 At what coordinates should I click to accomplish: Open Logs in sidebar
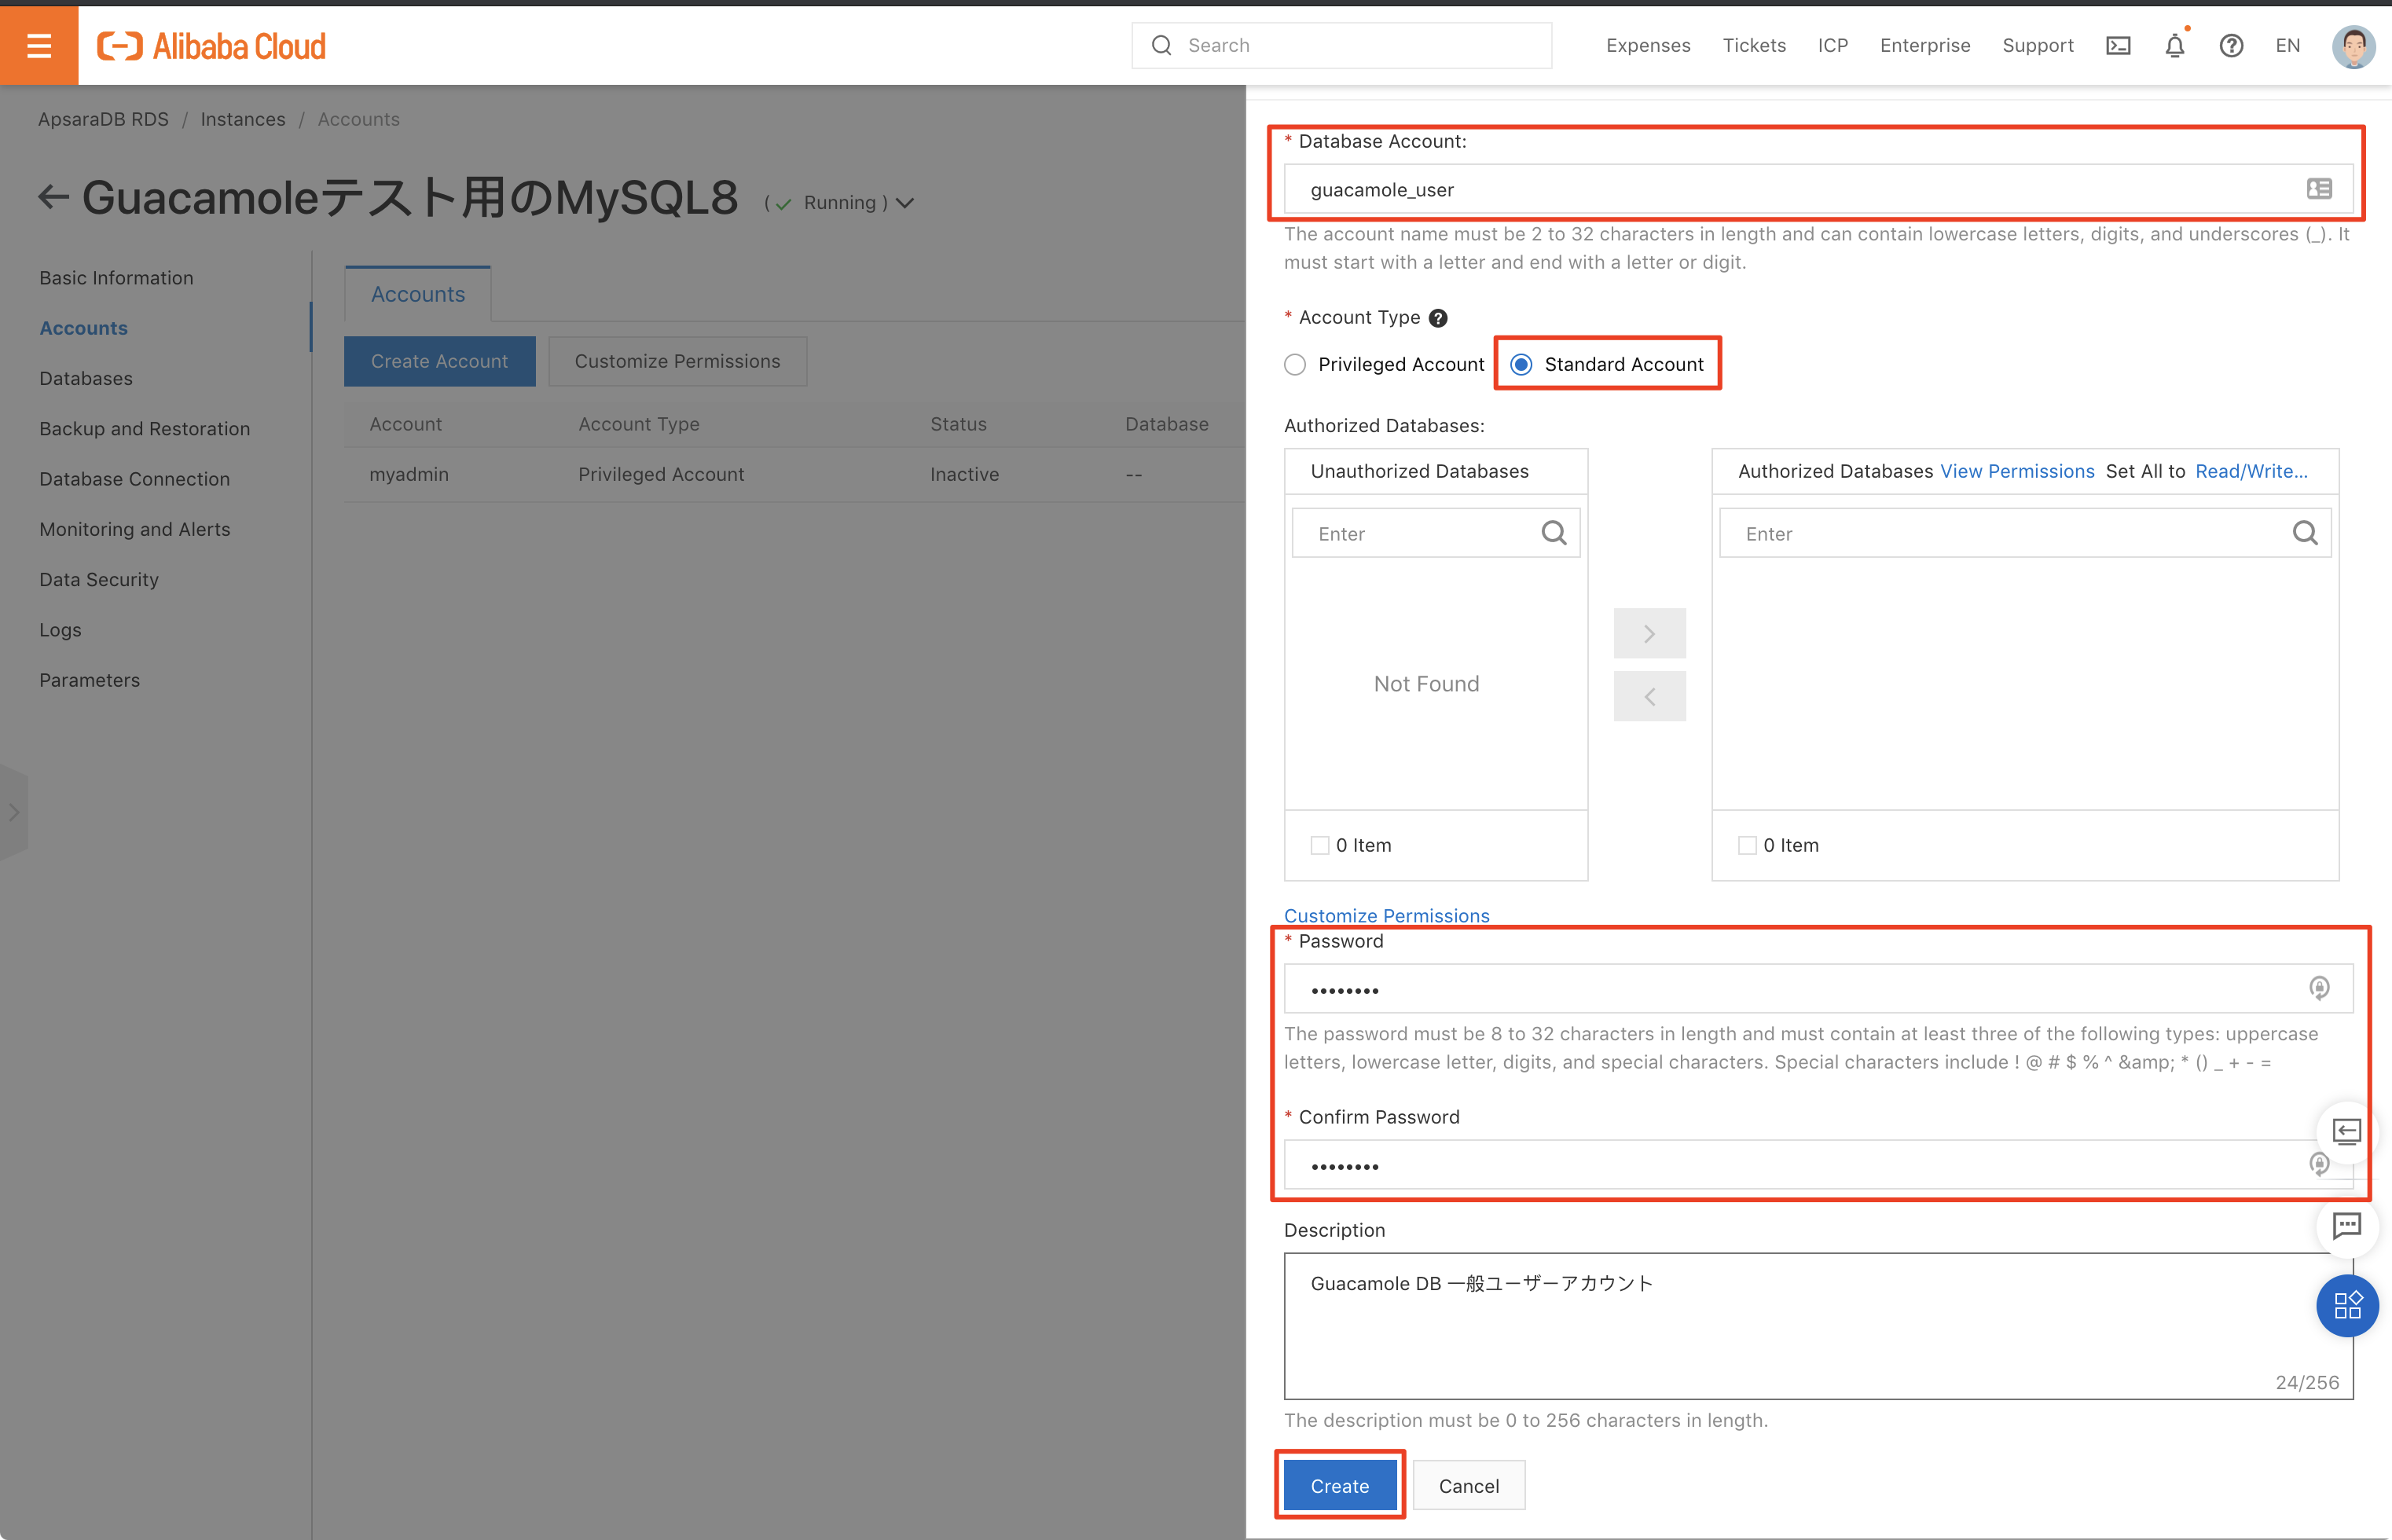[x=60, y=630]
